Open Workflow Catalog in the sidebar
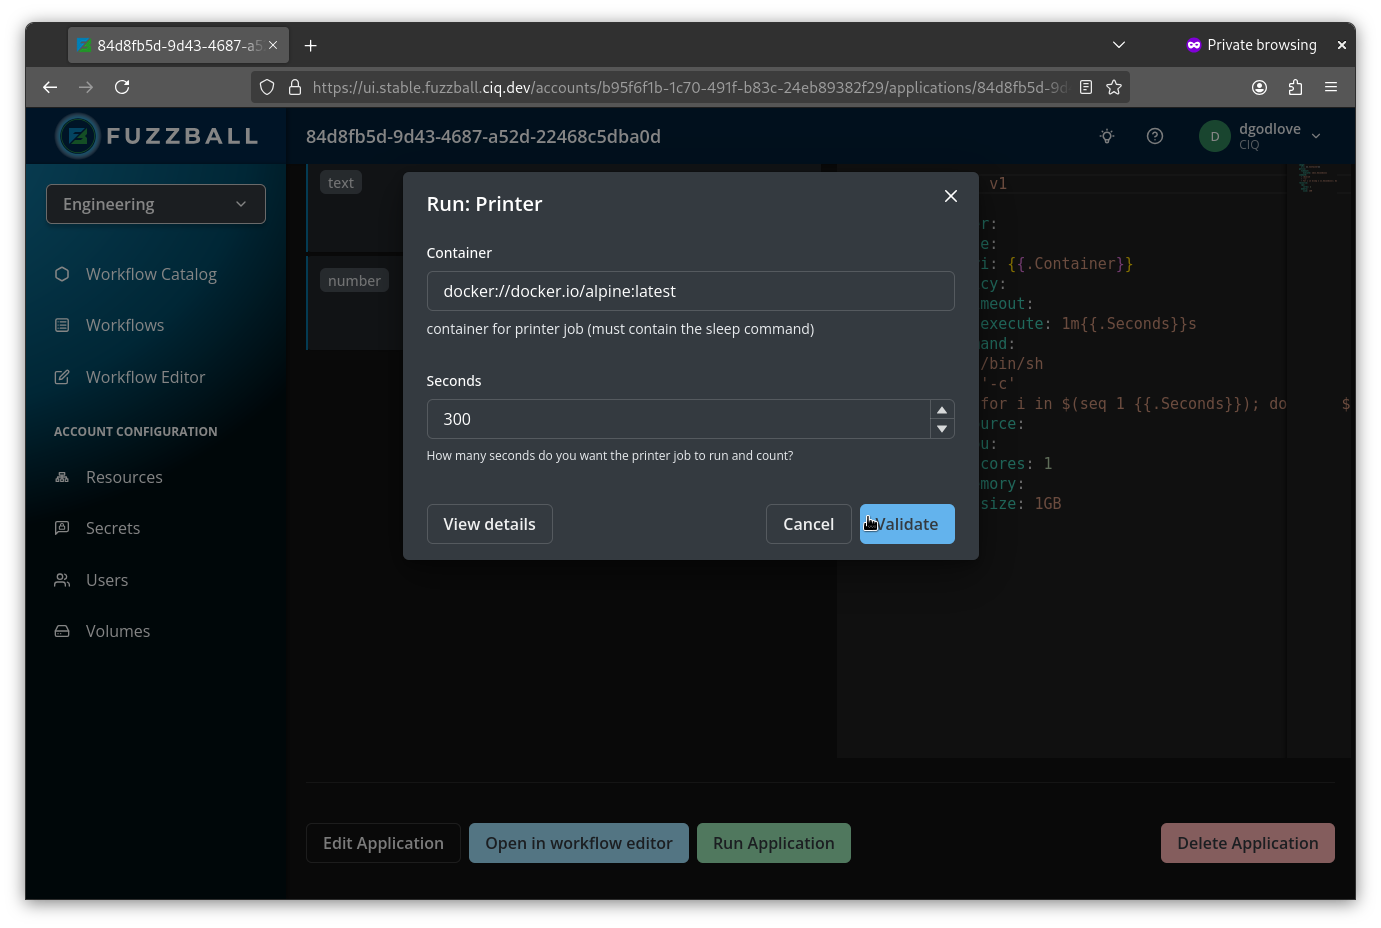The image size is (1381, 928). pyautogui.click(x=151, y=274)
